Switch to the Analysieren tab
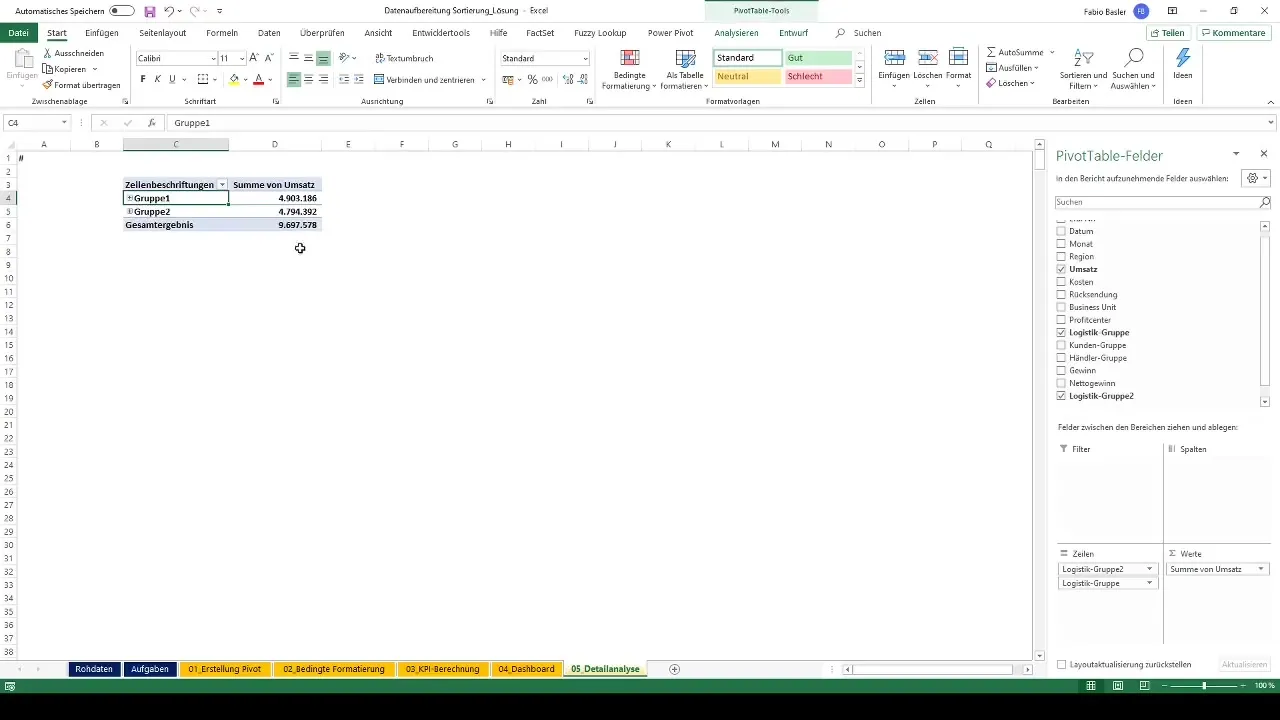 736,33
